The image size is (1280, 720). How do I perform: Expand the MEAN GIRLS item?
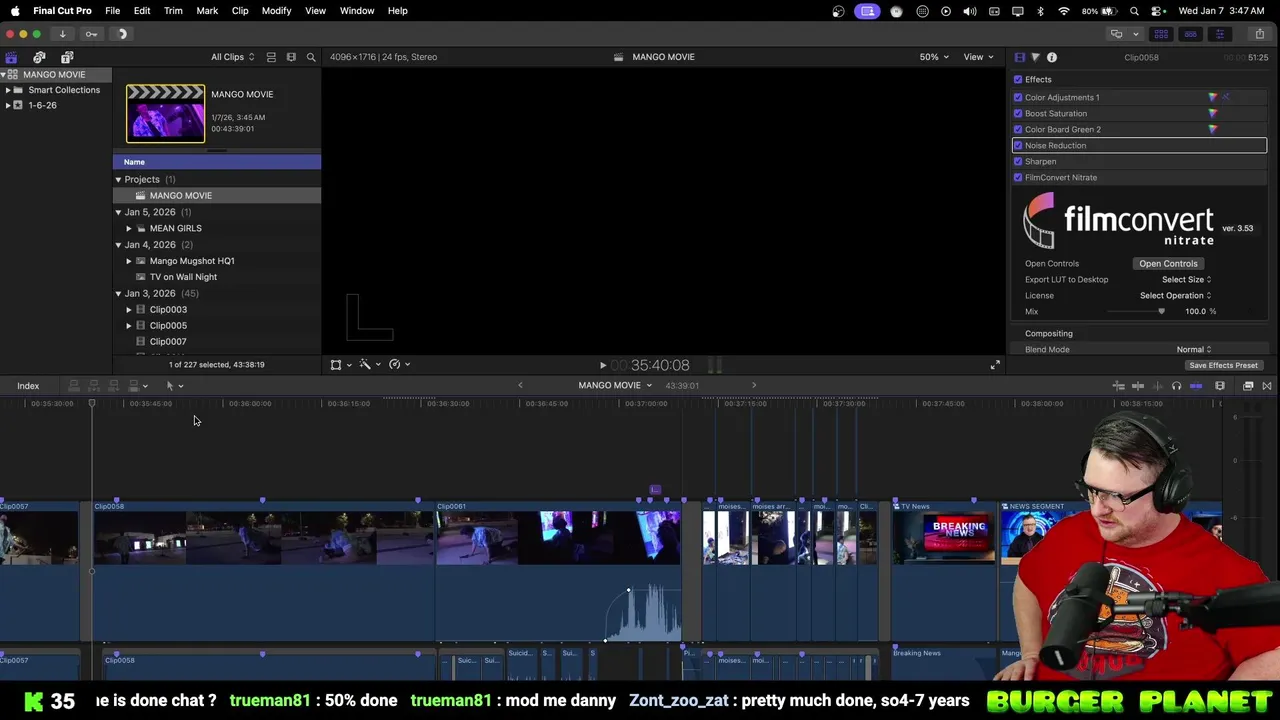click(x=128, y=228)
